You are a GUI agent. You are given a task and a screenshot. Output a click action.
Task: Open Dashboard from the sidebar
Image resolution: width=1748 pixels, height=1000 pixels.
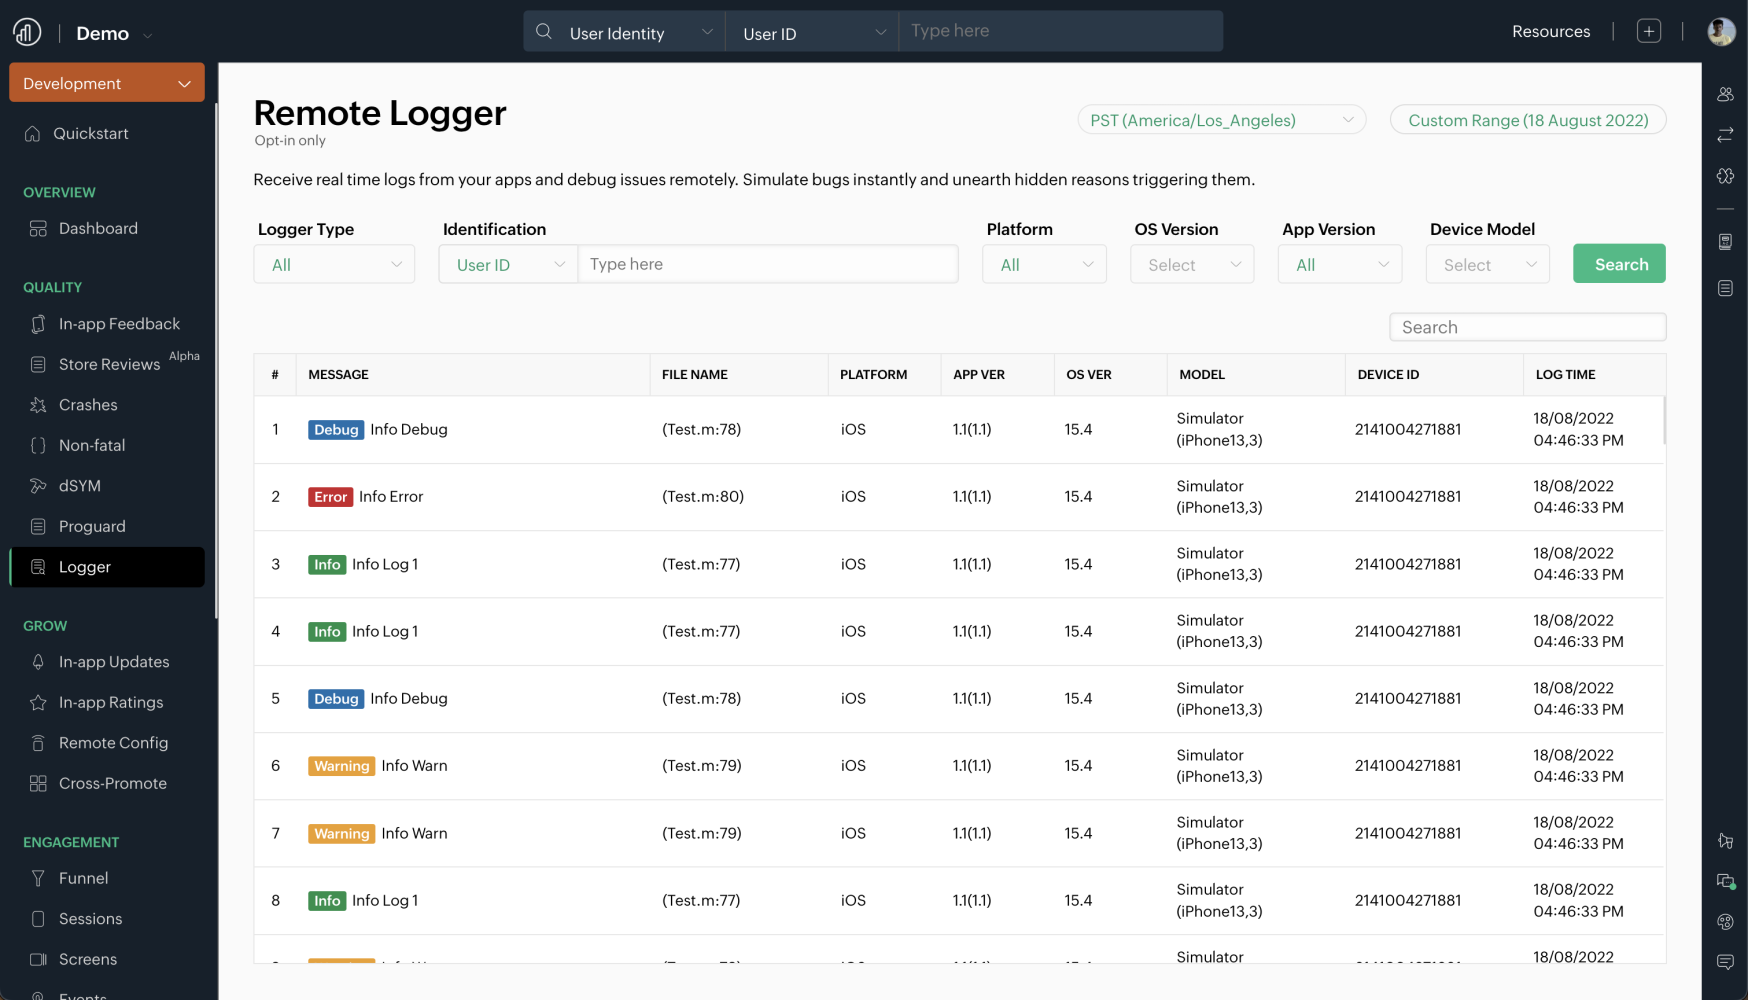[98, 228]
